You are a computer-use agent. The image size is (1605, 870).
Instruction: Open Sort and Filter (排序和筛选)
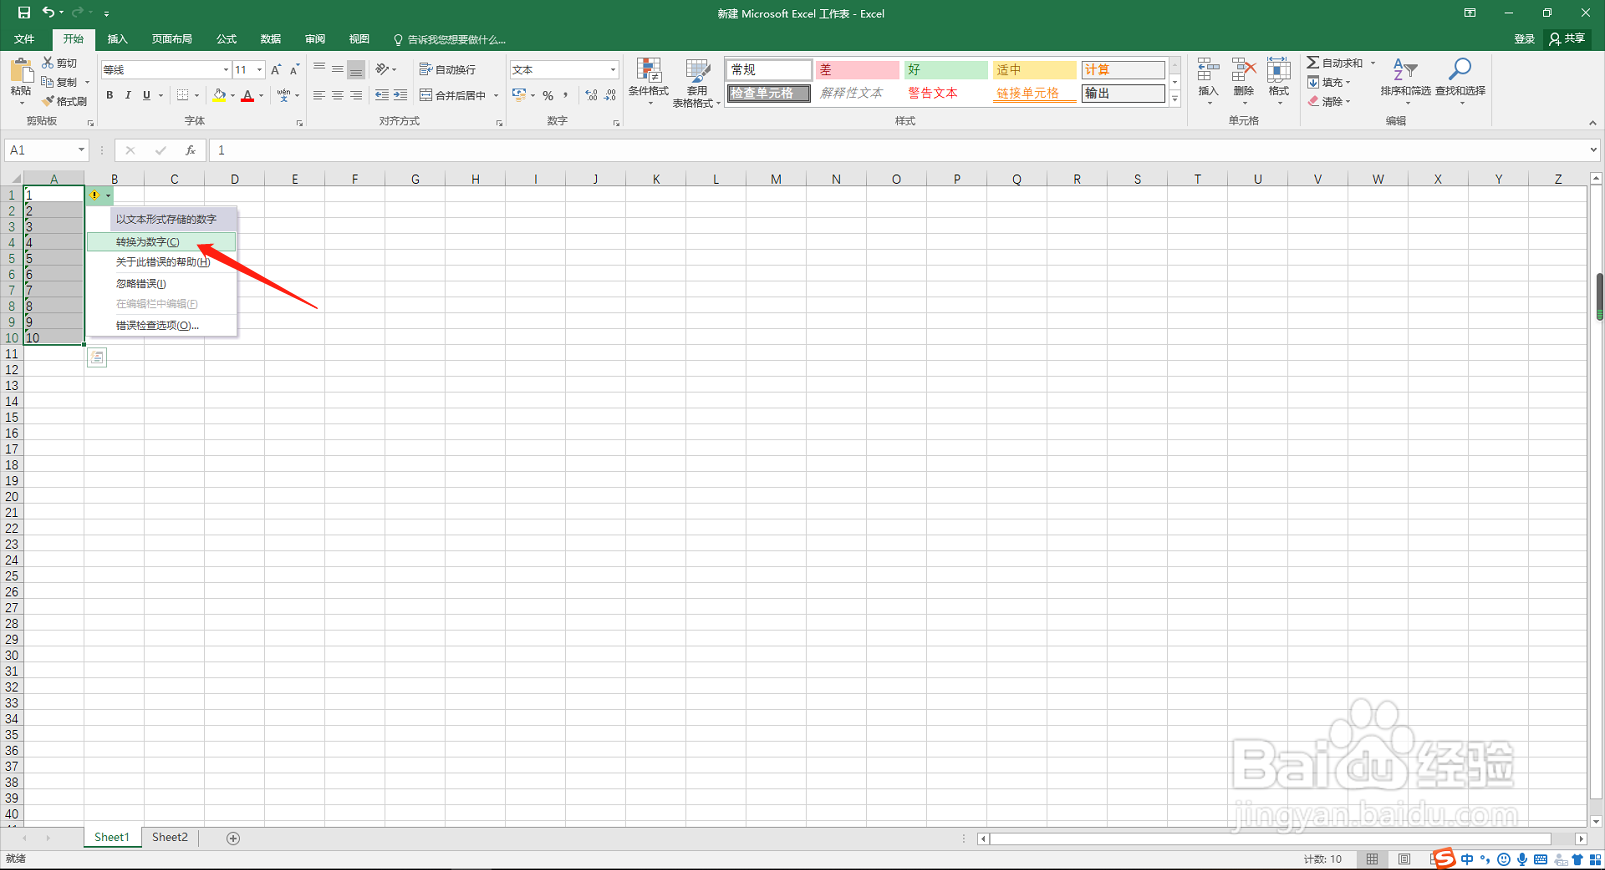1405,82
